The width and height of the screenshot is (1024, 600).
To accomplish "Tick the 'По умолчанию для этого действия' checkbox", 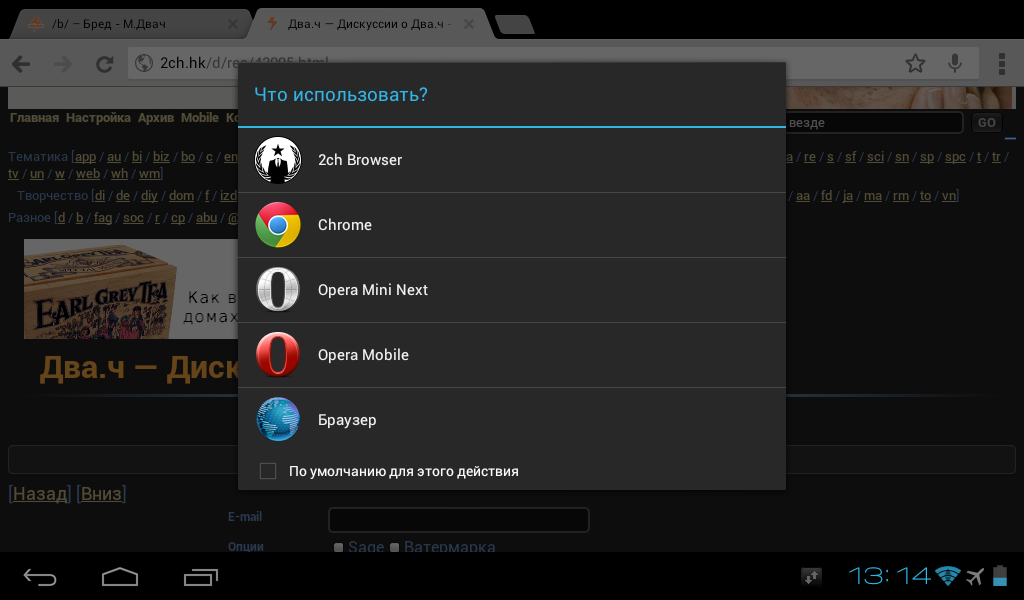I will coord(268,471).
